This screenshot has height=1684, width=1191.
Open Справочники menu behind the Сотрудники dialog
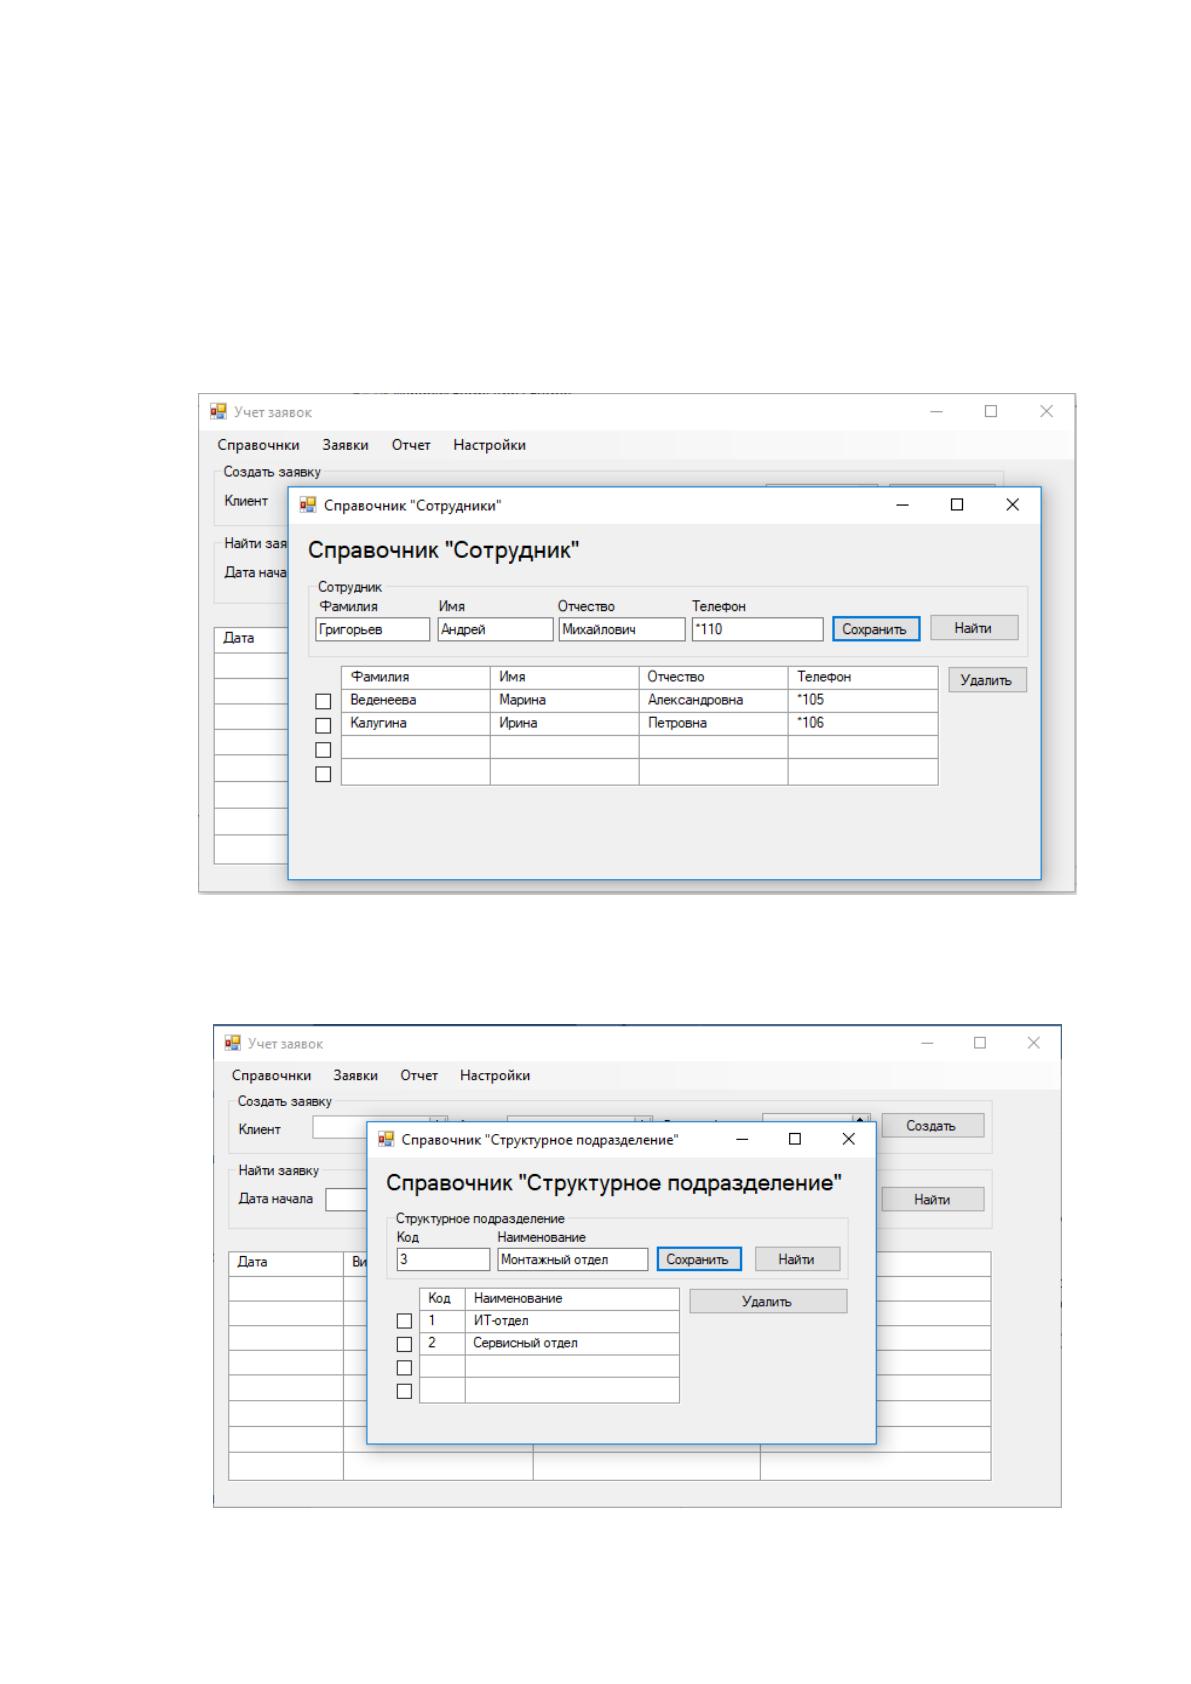pyautogui.click(x=259, y=445)
